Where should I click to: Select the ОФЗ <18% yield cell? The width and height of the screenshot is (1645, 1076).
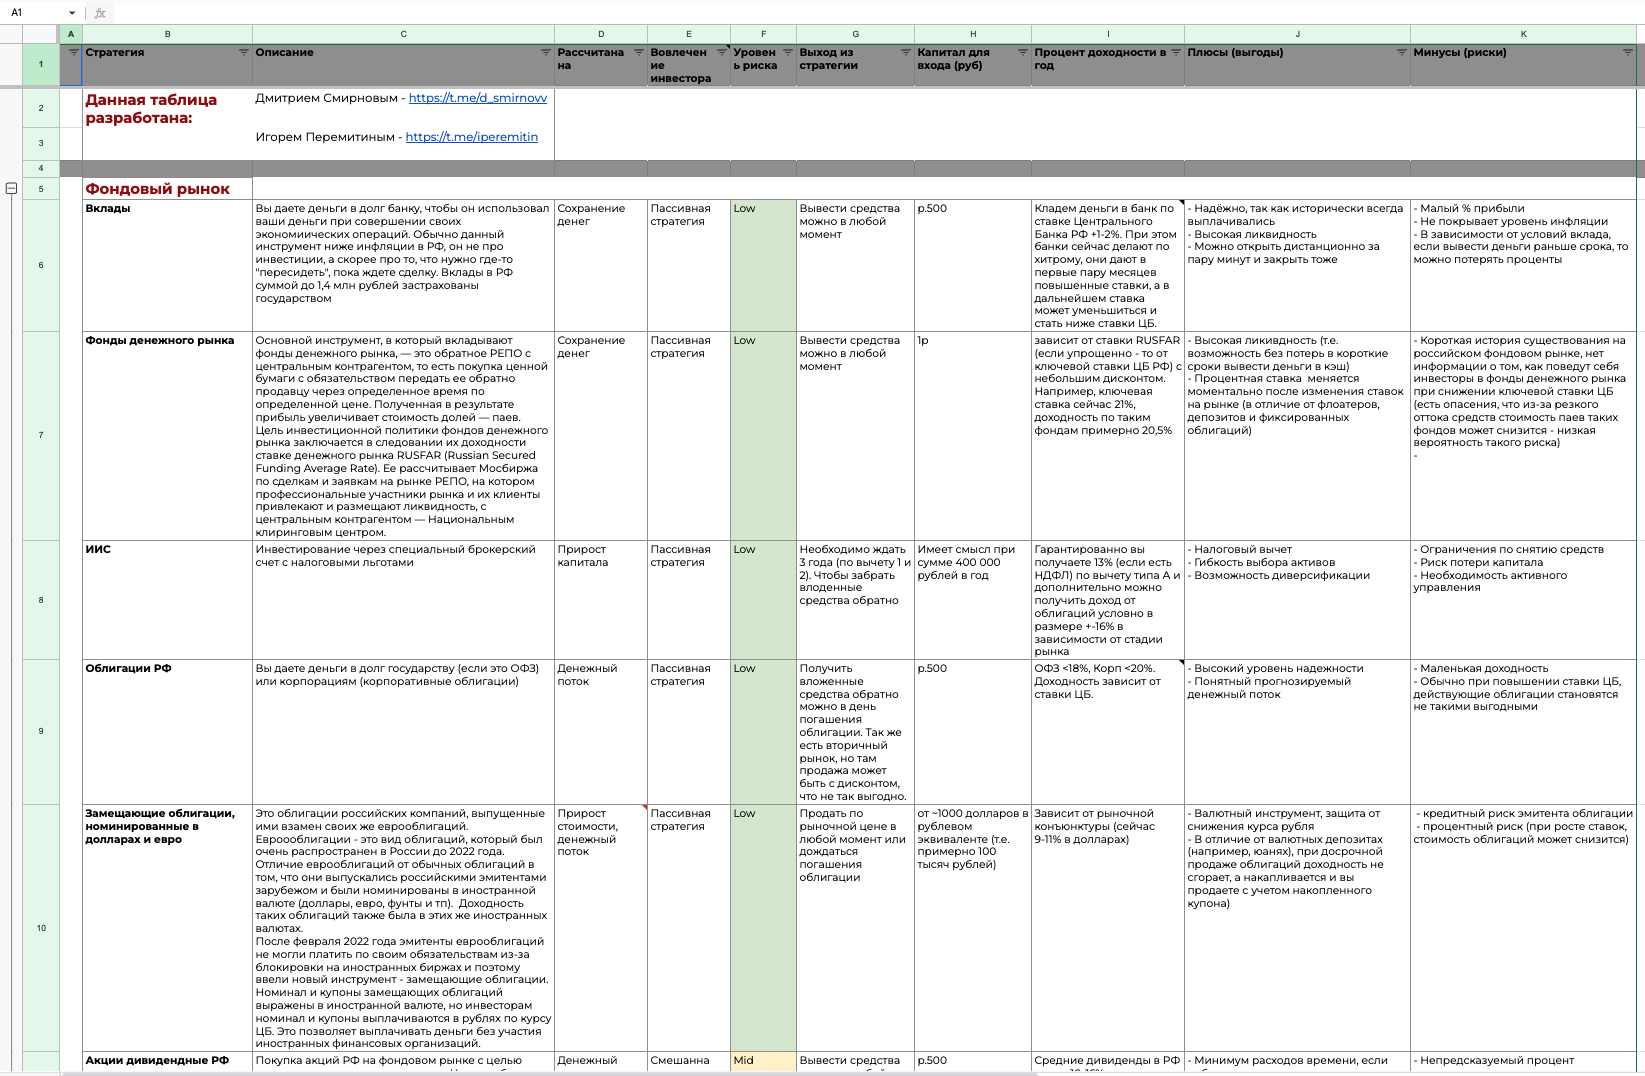pos(1108,731)
